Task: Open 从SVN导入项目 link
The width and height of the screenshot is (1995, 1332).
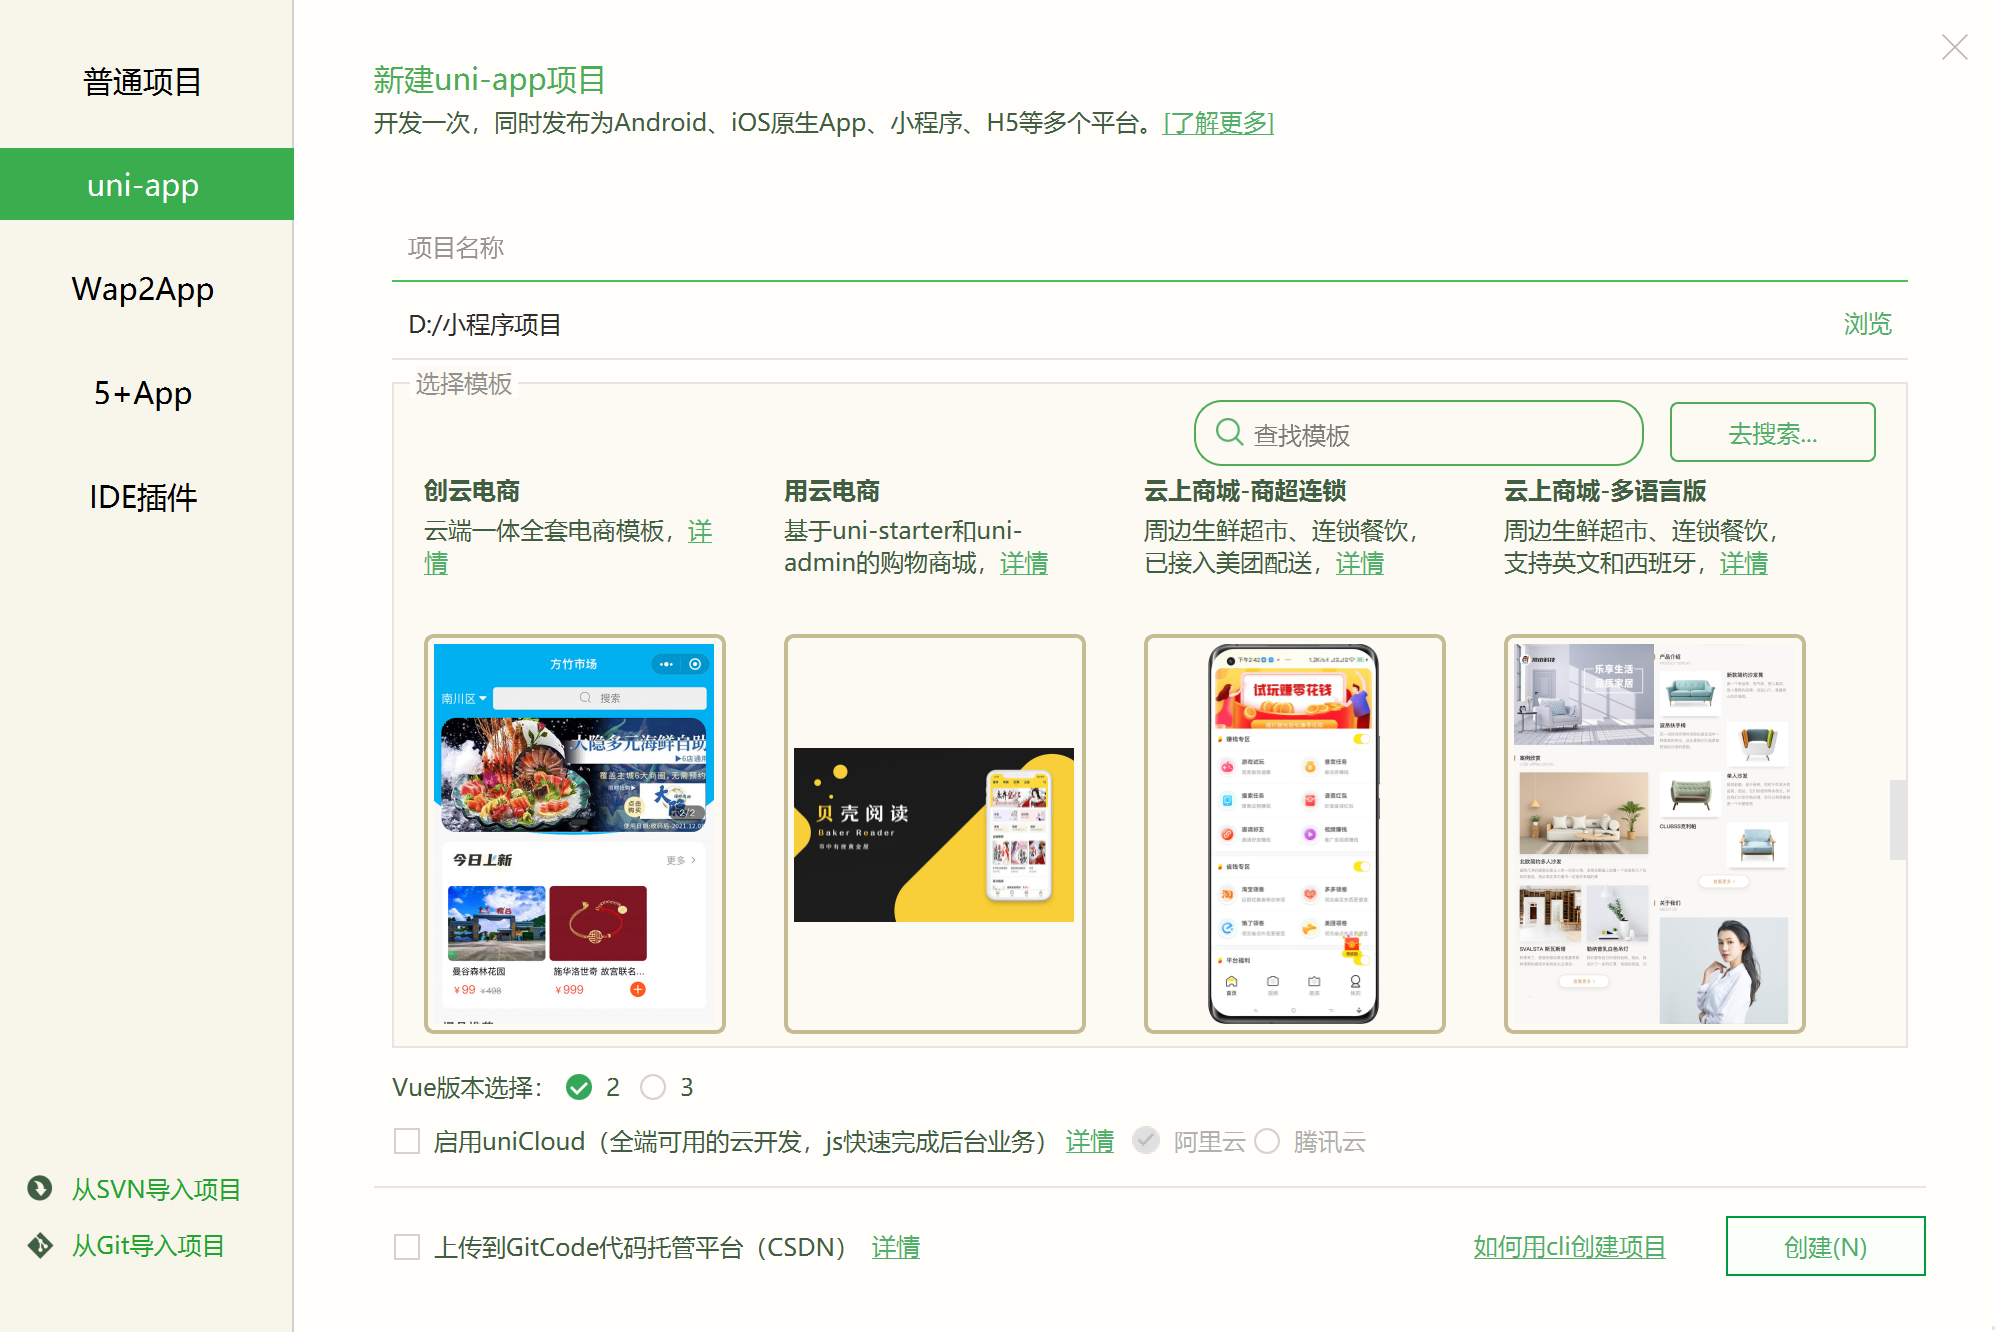Action: coord(156,1189)
